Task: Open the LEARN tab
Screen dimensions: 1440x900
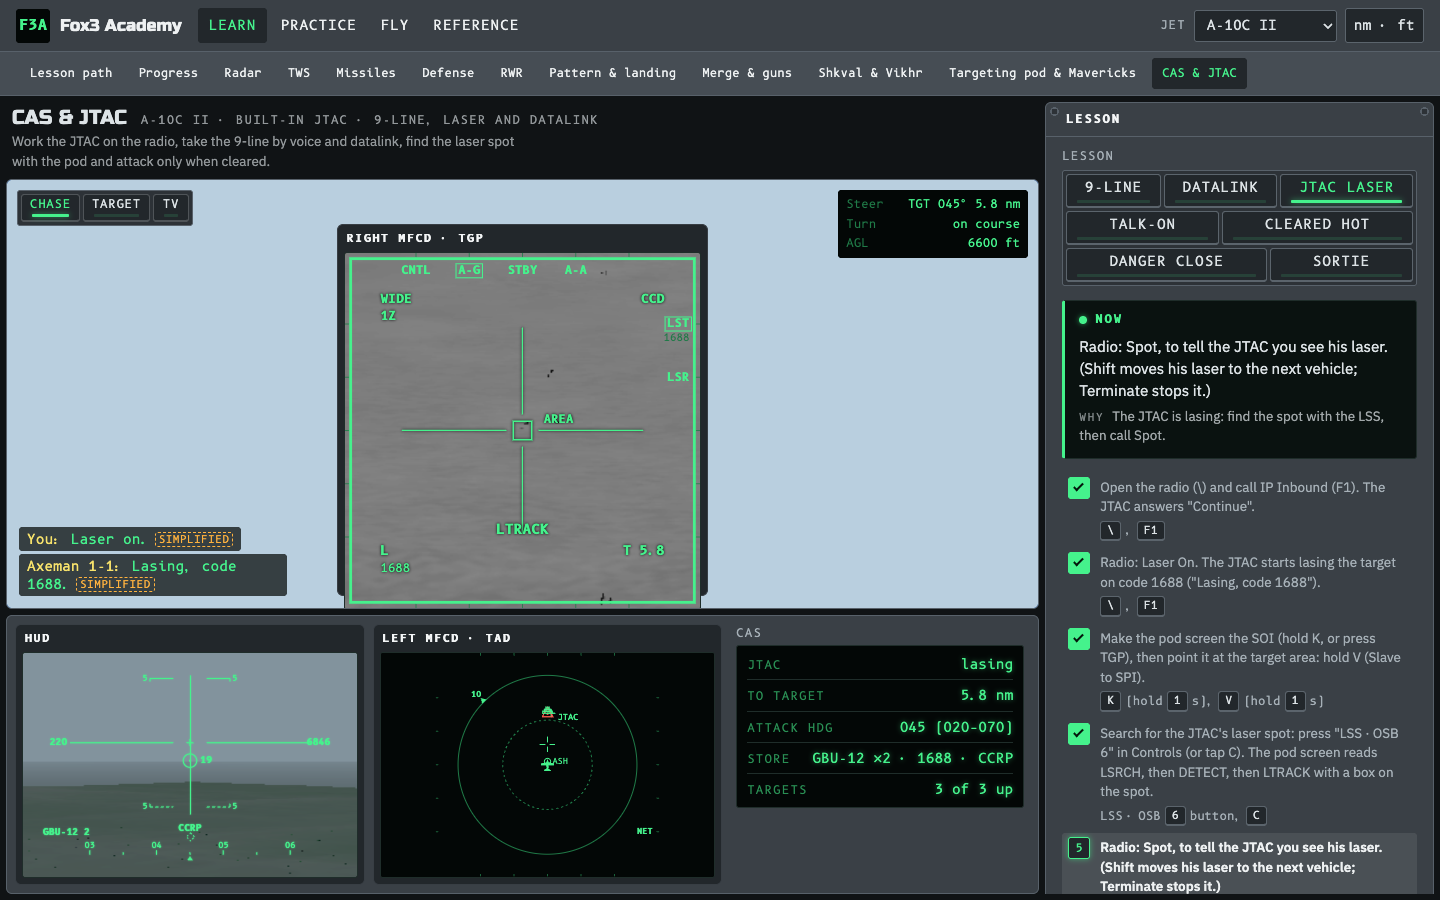Action: [x=232, y=25]
